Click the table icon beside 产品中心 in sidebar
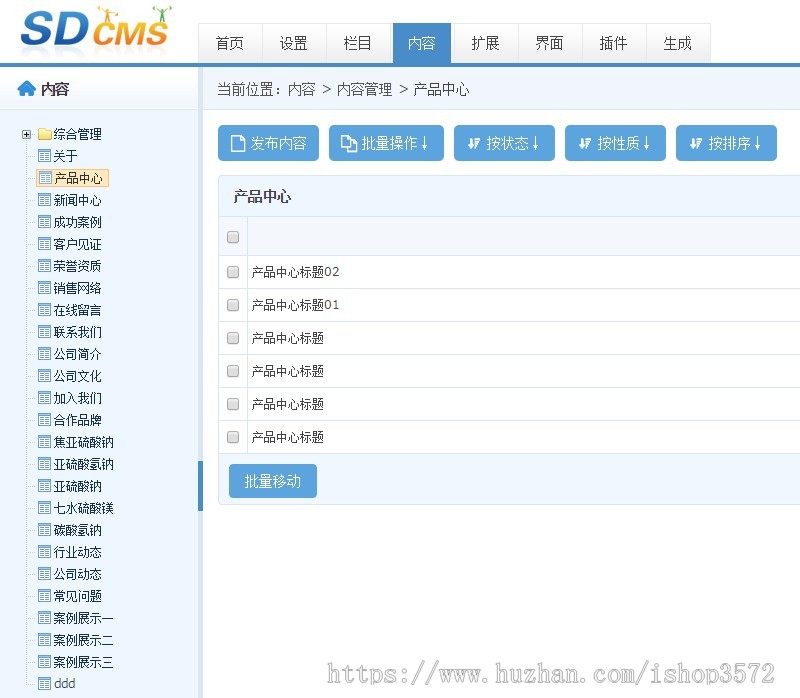The width and height of the screenshot is (800, 698). coord(46,177)
